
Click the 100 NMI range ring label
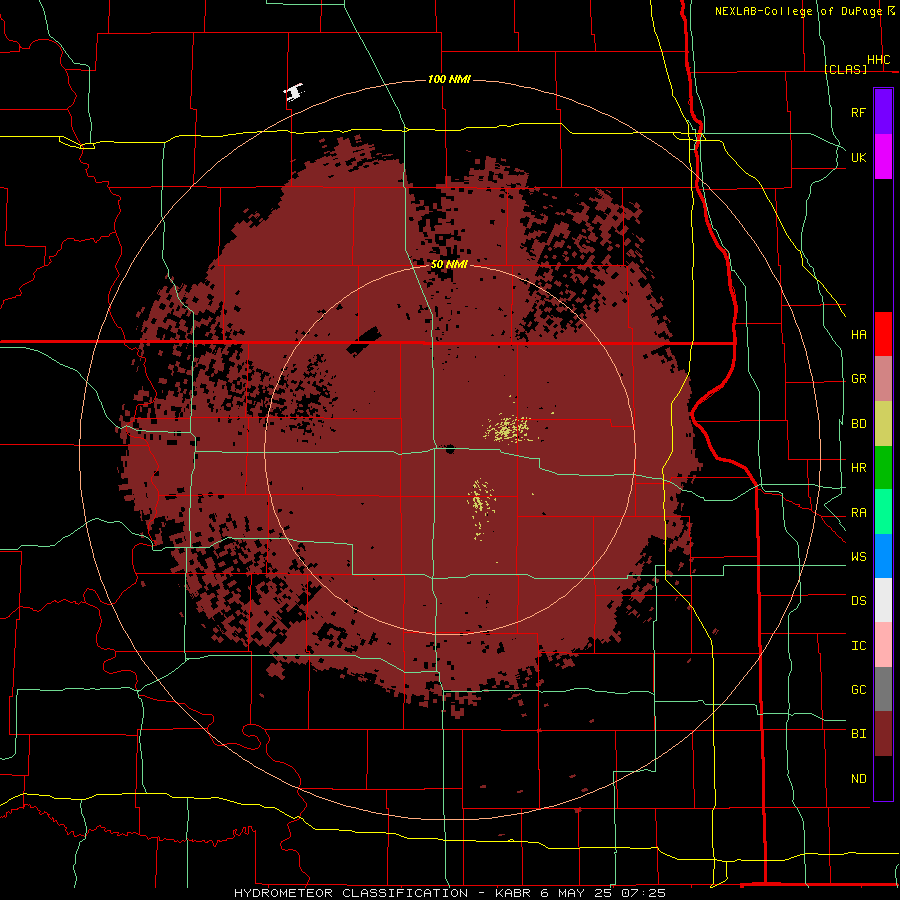pos(449,79)
